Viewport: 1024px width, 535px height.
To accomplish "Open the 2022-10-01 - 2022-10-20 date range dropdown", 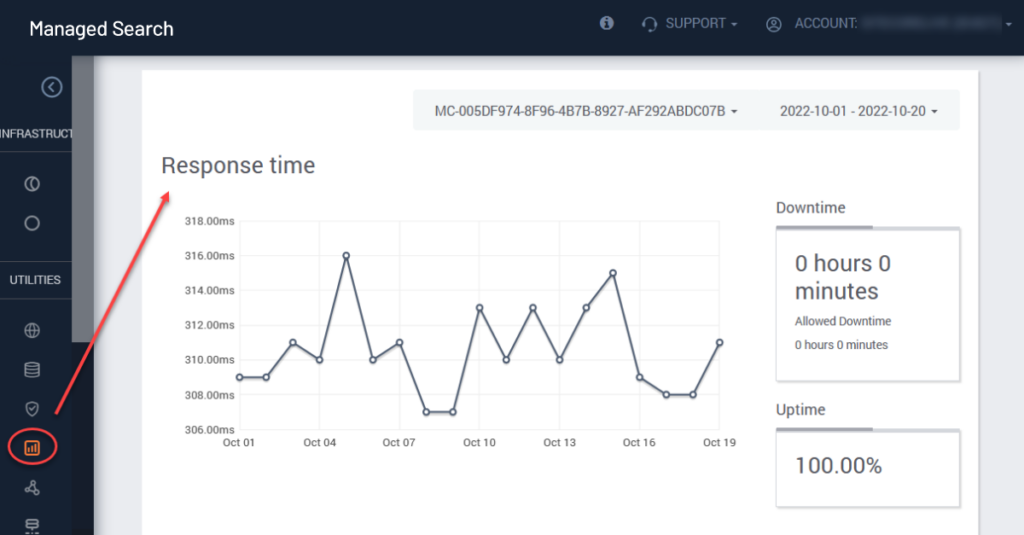I will coord(859,111).
